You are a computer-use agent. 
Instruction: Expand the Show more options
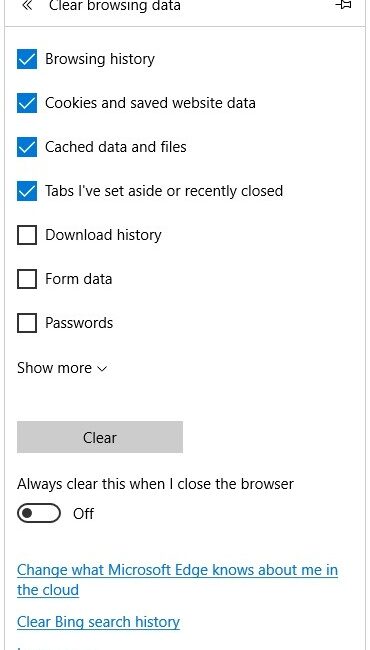[62, 368]
